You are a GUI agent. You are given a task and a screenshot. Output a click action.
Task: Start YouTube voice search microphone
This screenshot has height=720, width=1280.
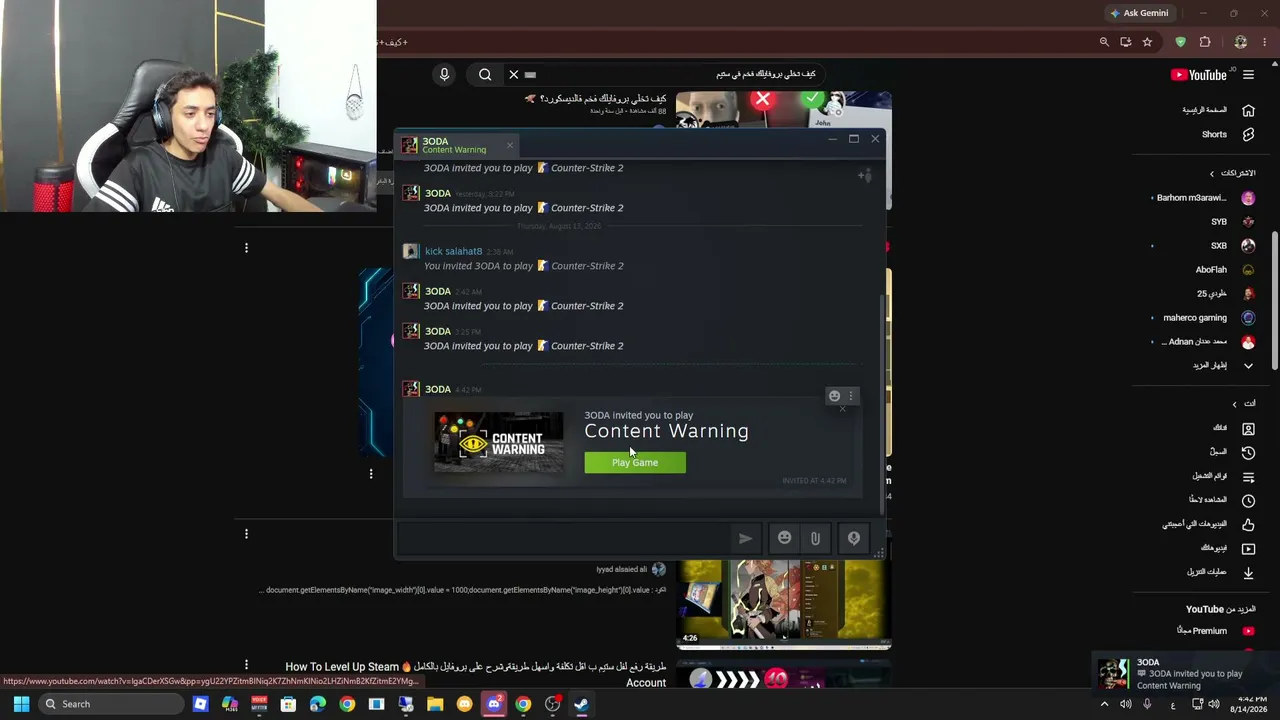(444, 74)
